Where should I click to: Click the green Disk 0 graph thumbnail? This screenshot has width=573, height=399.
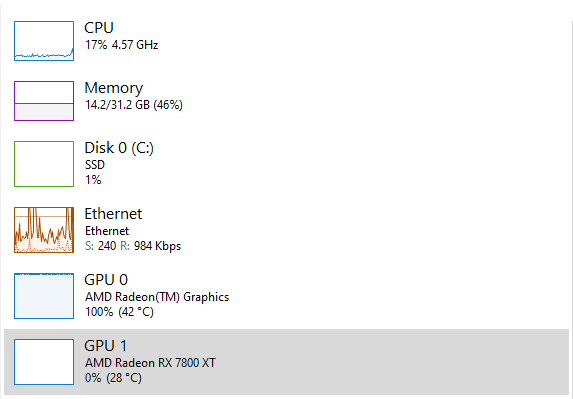(44, 164)
